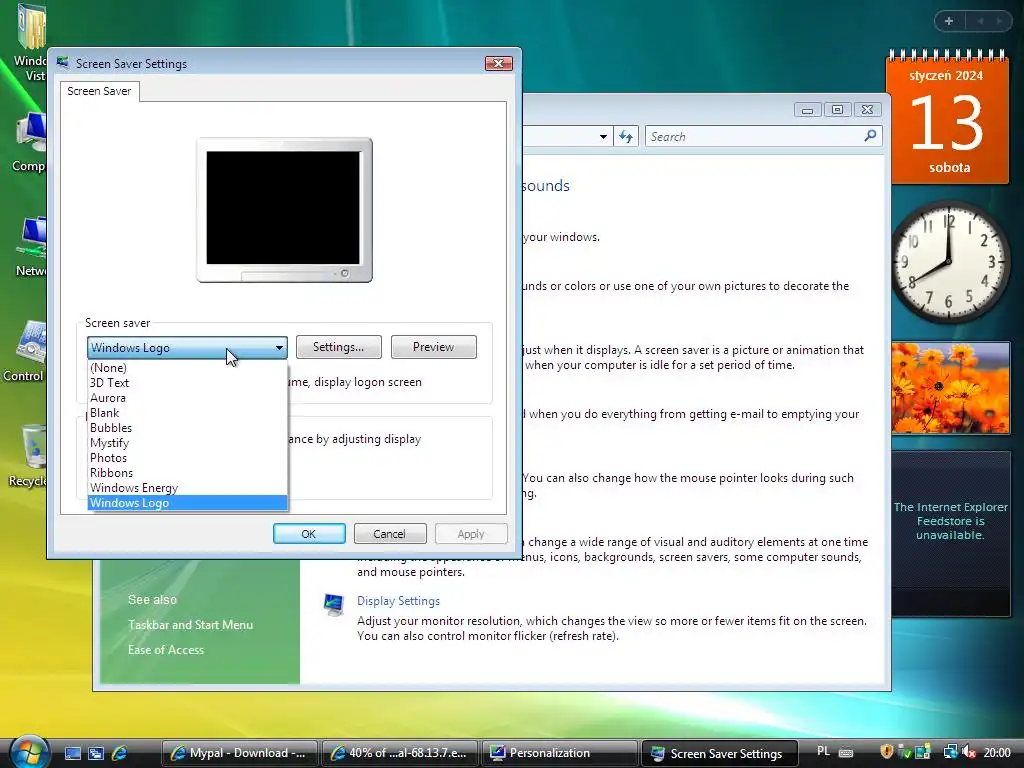Click the network tray icon beside volume
Image resolution: width=1024 pixels, height=768 pixels.
pos(950,752)
